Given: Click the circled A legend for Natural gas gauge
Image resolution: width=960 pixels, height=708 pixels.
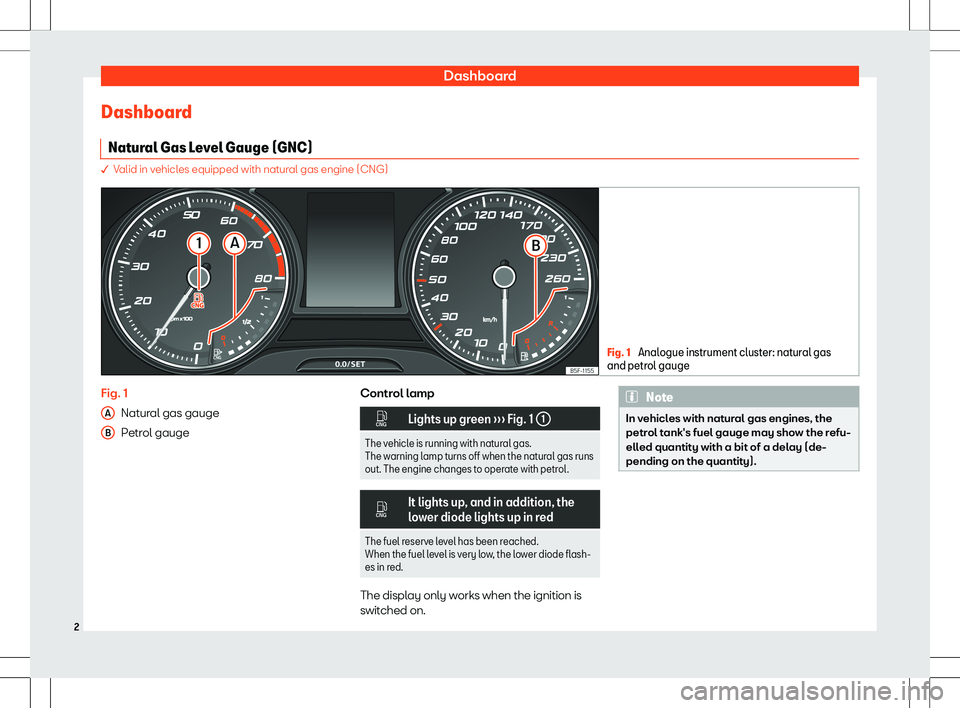Looking at the screenshot, I should [106, 413].
